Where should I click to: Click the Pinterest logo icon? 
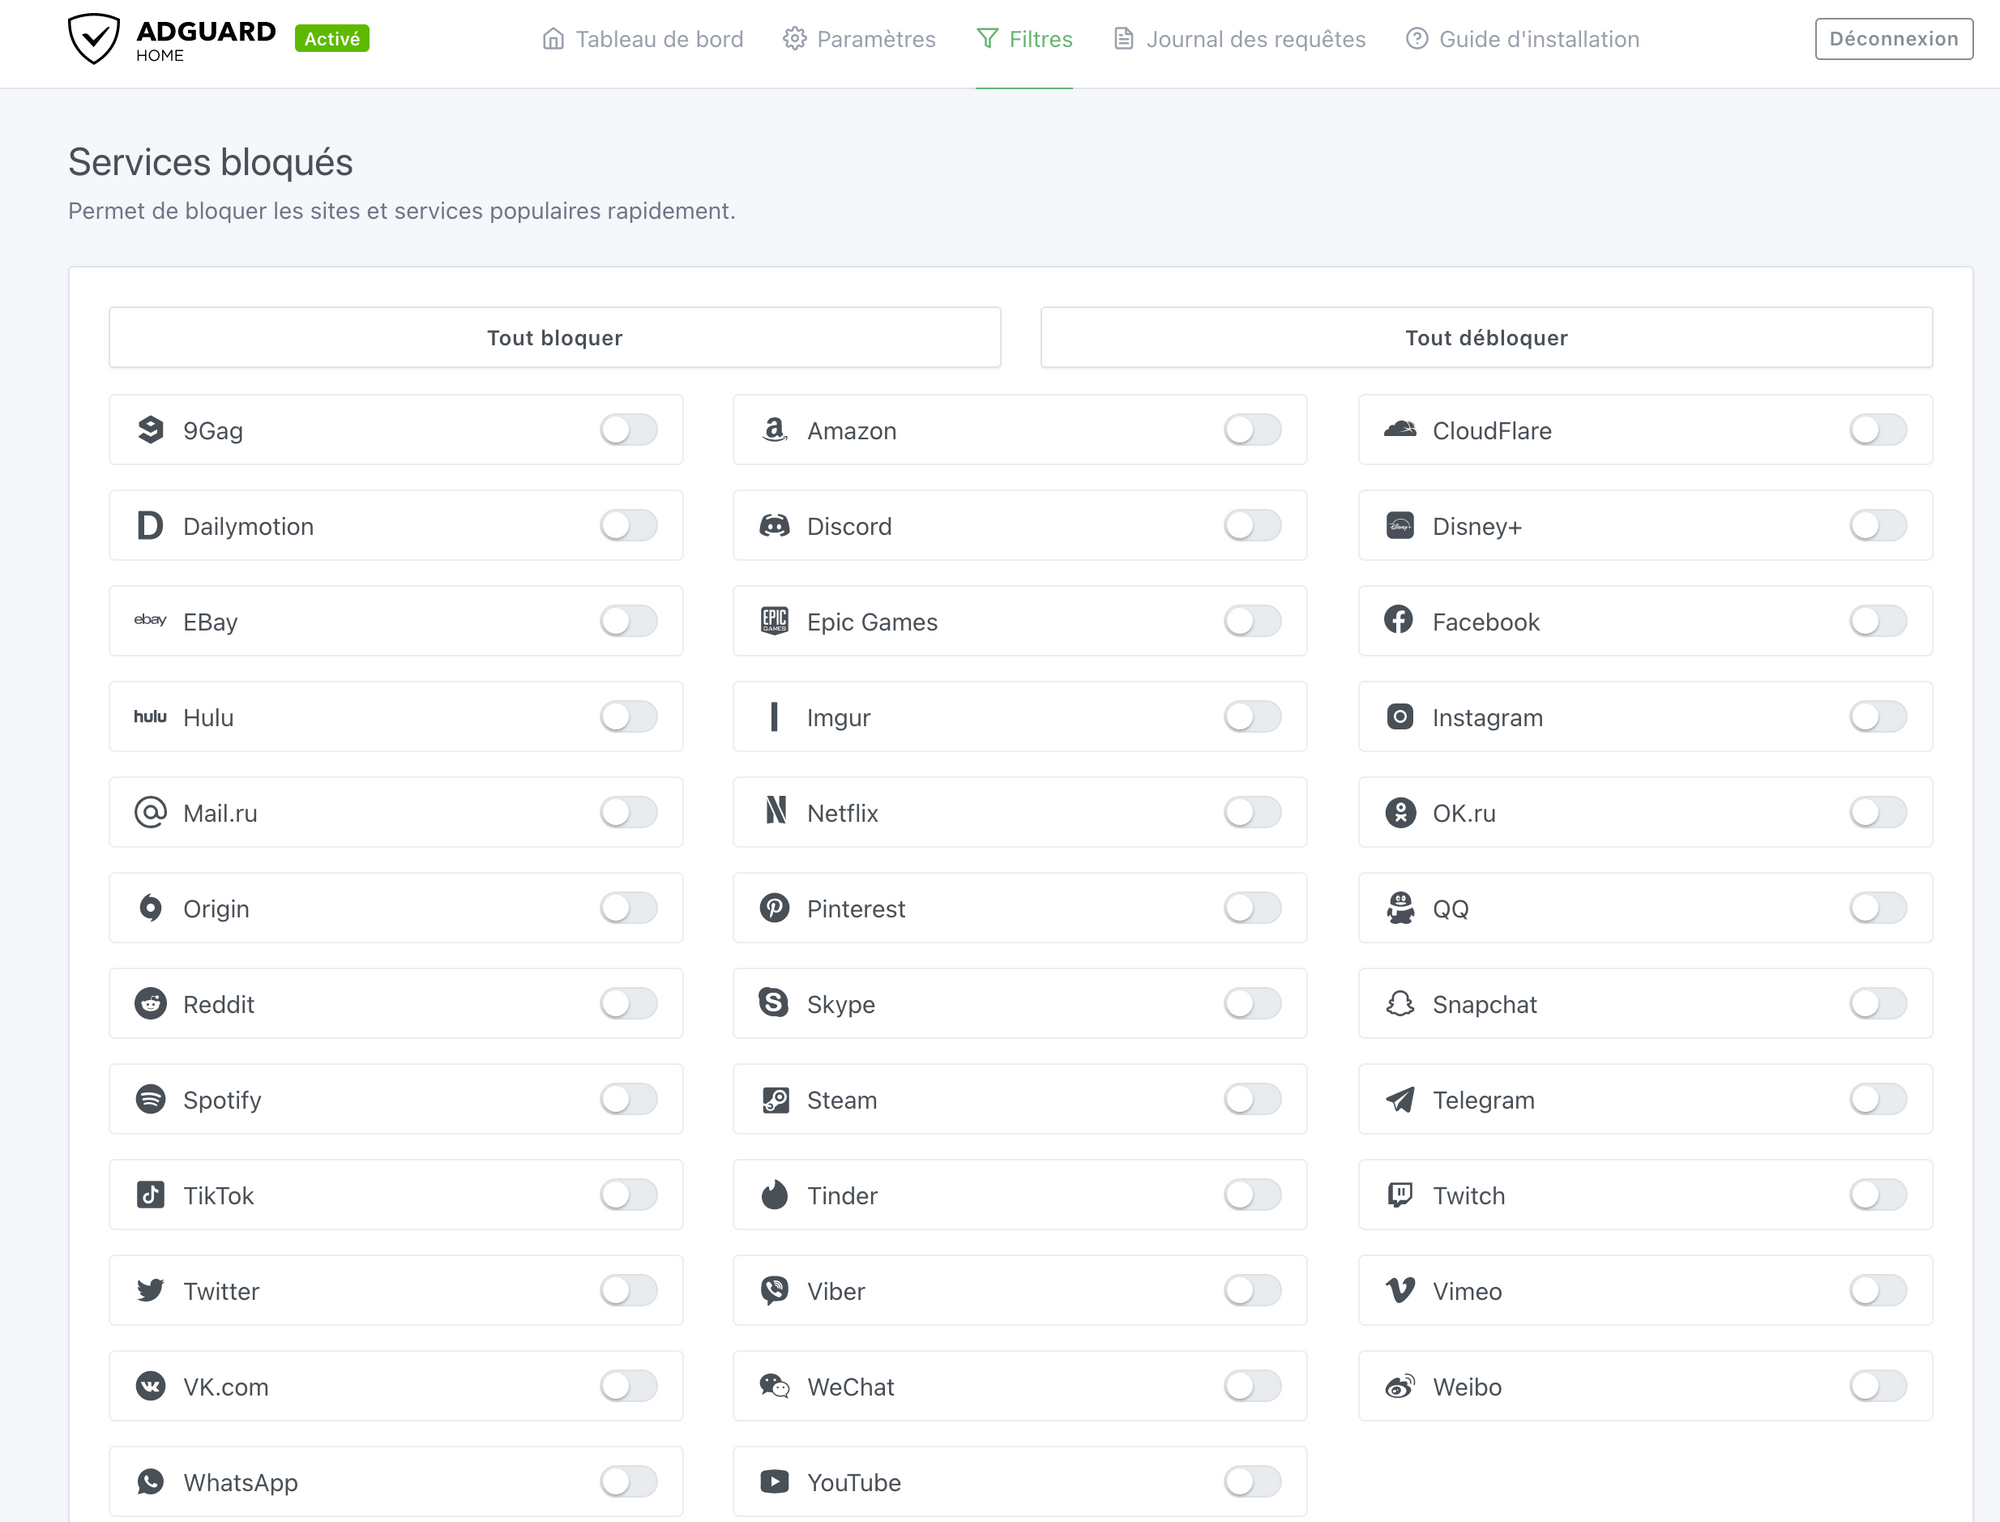coord(775,908)
